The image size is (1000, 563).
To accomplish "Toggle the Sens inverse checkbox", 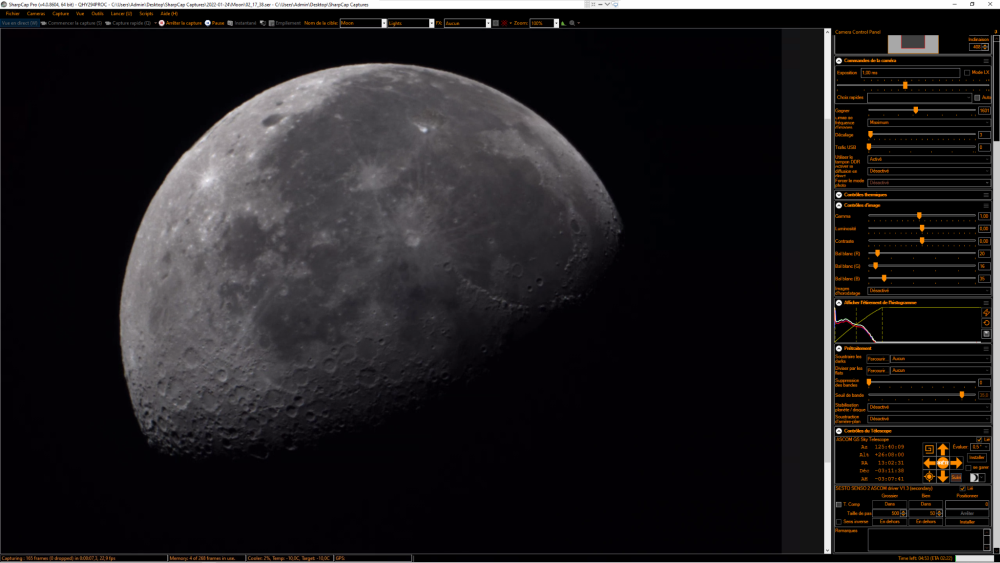I will click(839, 521).
